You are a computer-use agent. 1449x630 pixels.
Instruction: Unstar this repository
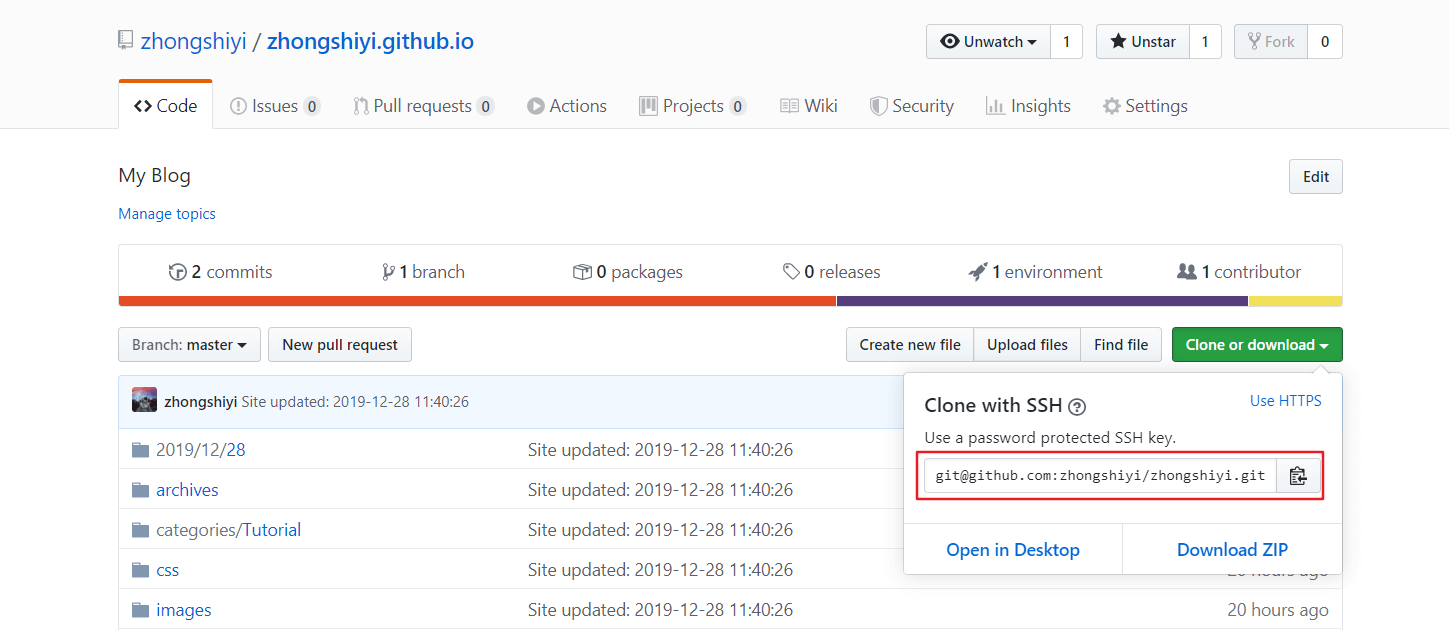click(1142, 42)
